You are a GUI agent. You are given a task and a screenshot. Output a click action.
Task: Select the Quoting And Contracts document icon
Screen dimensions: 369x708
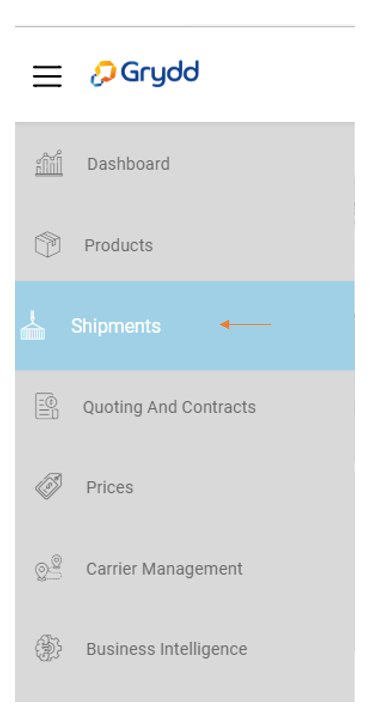(x=47, y=406)
